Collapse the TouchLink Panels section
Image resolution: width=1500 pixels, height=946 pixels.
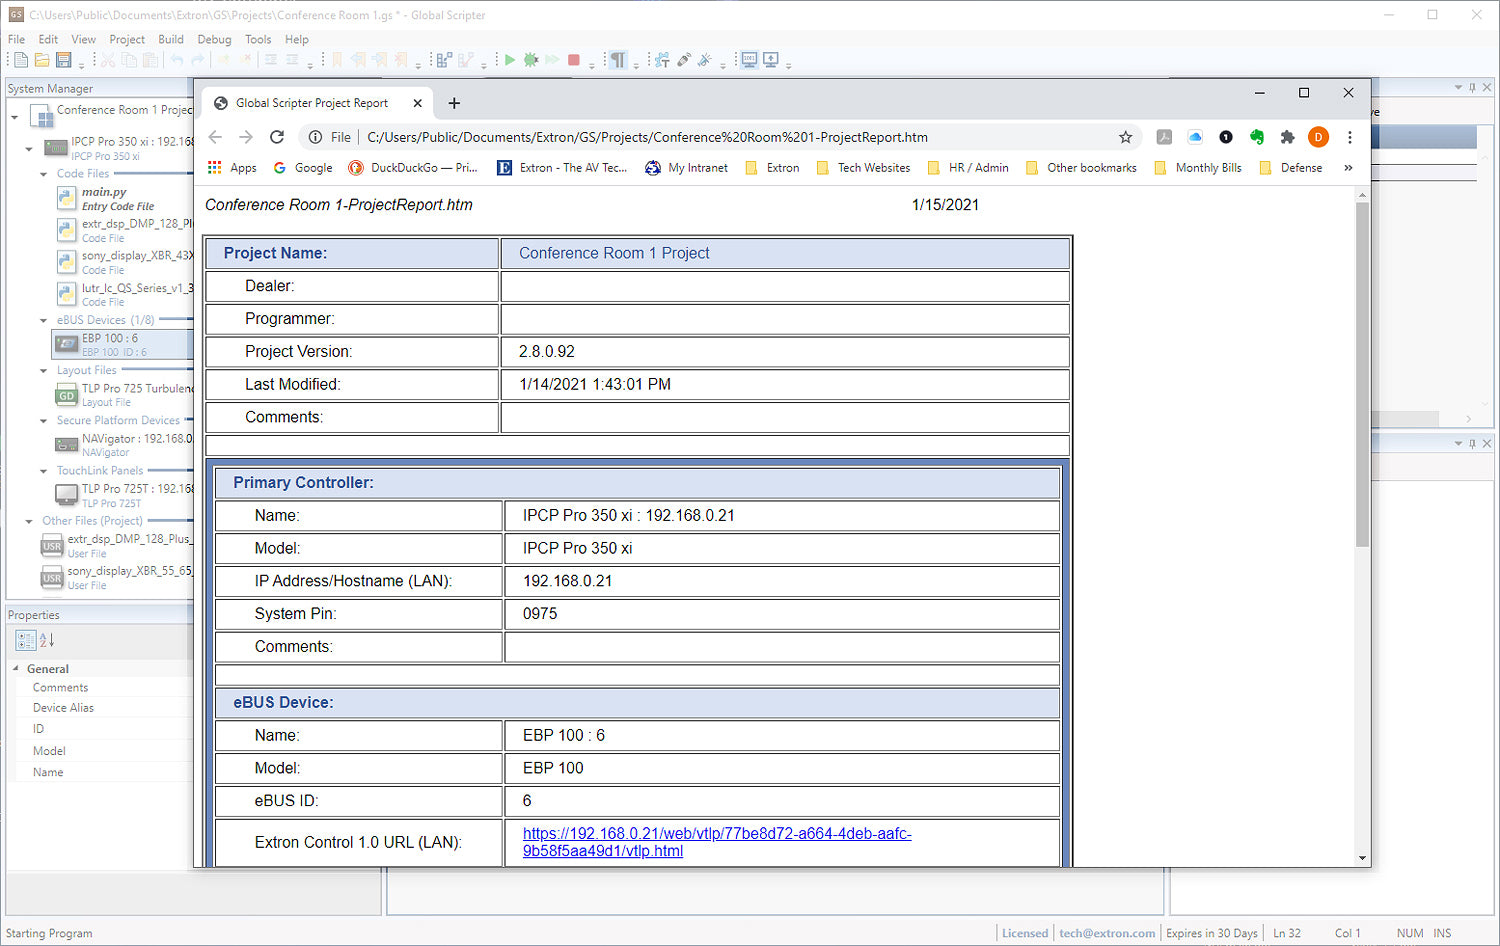pos(44,471)
